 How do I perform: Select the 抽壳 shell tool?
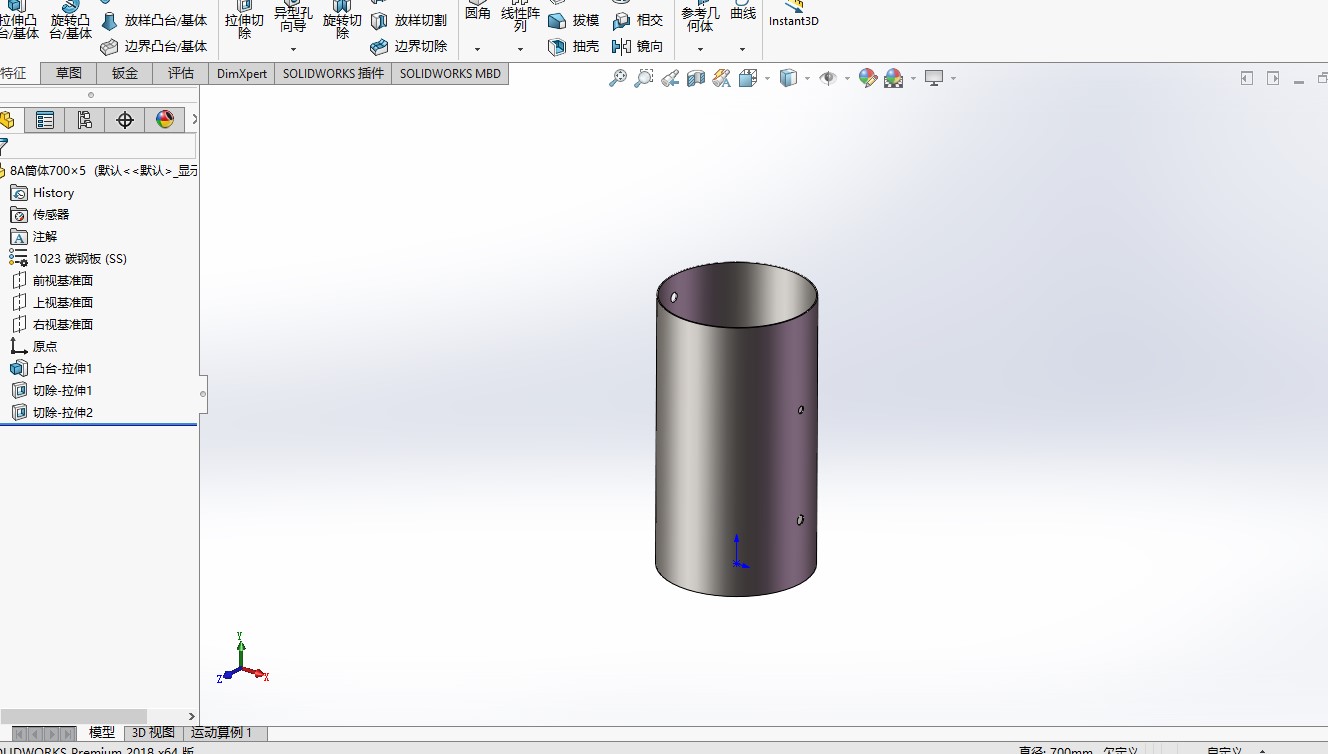[x=573, y=47]
